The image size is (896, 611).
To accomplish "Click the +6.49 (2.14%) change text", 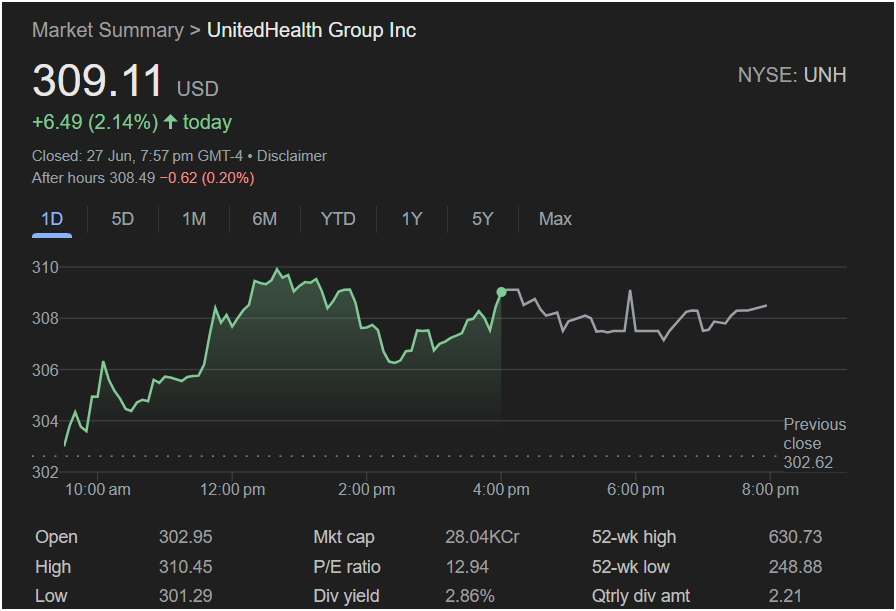I will click(95, 122).
